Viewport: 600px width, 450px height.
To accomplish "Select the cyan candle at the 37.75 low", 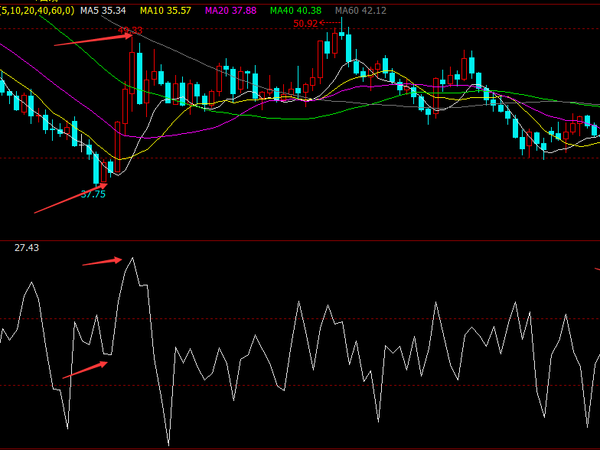I will coord(97,169).
